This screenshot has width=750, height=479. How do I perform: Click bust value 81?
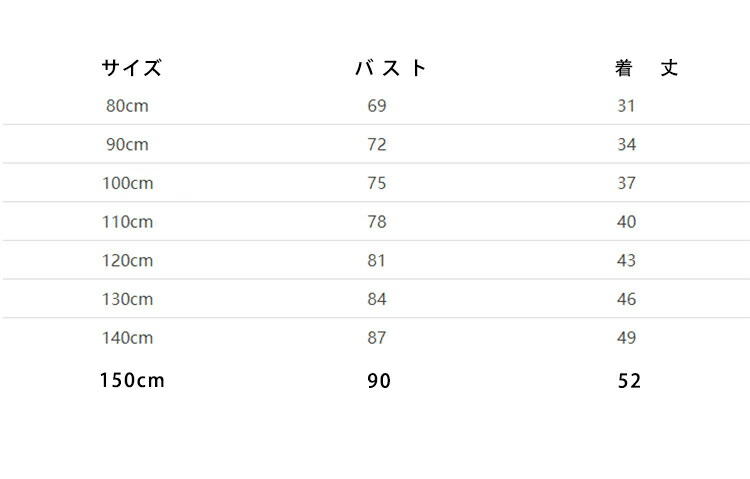coord(376,261)
